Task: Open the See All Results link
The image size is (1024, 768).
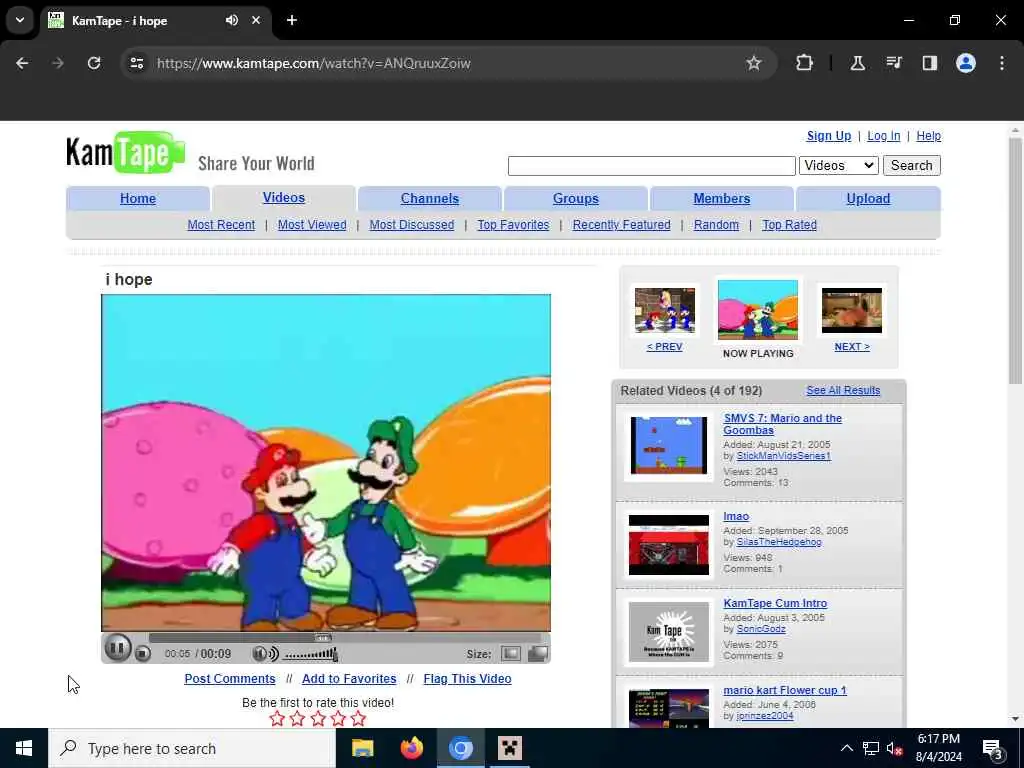Action: [843, 390]
